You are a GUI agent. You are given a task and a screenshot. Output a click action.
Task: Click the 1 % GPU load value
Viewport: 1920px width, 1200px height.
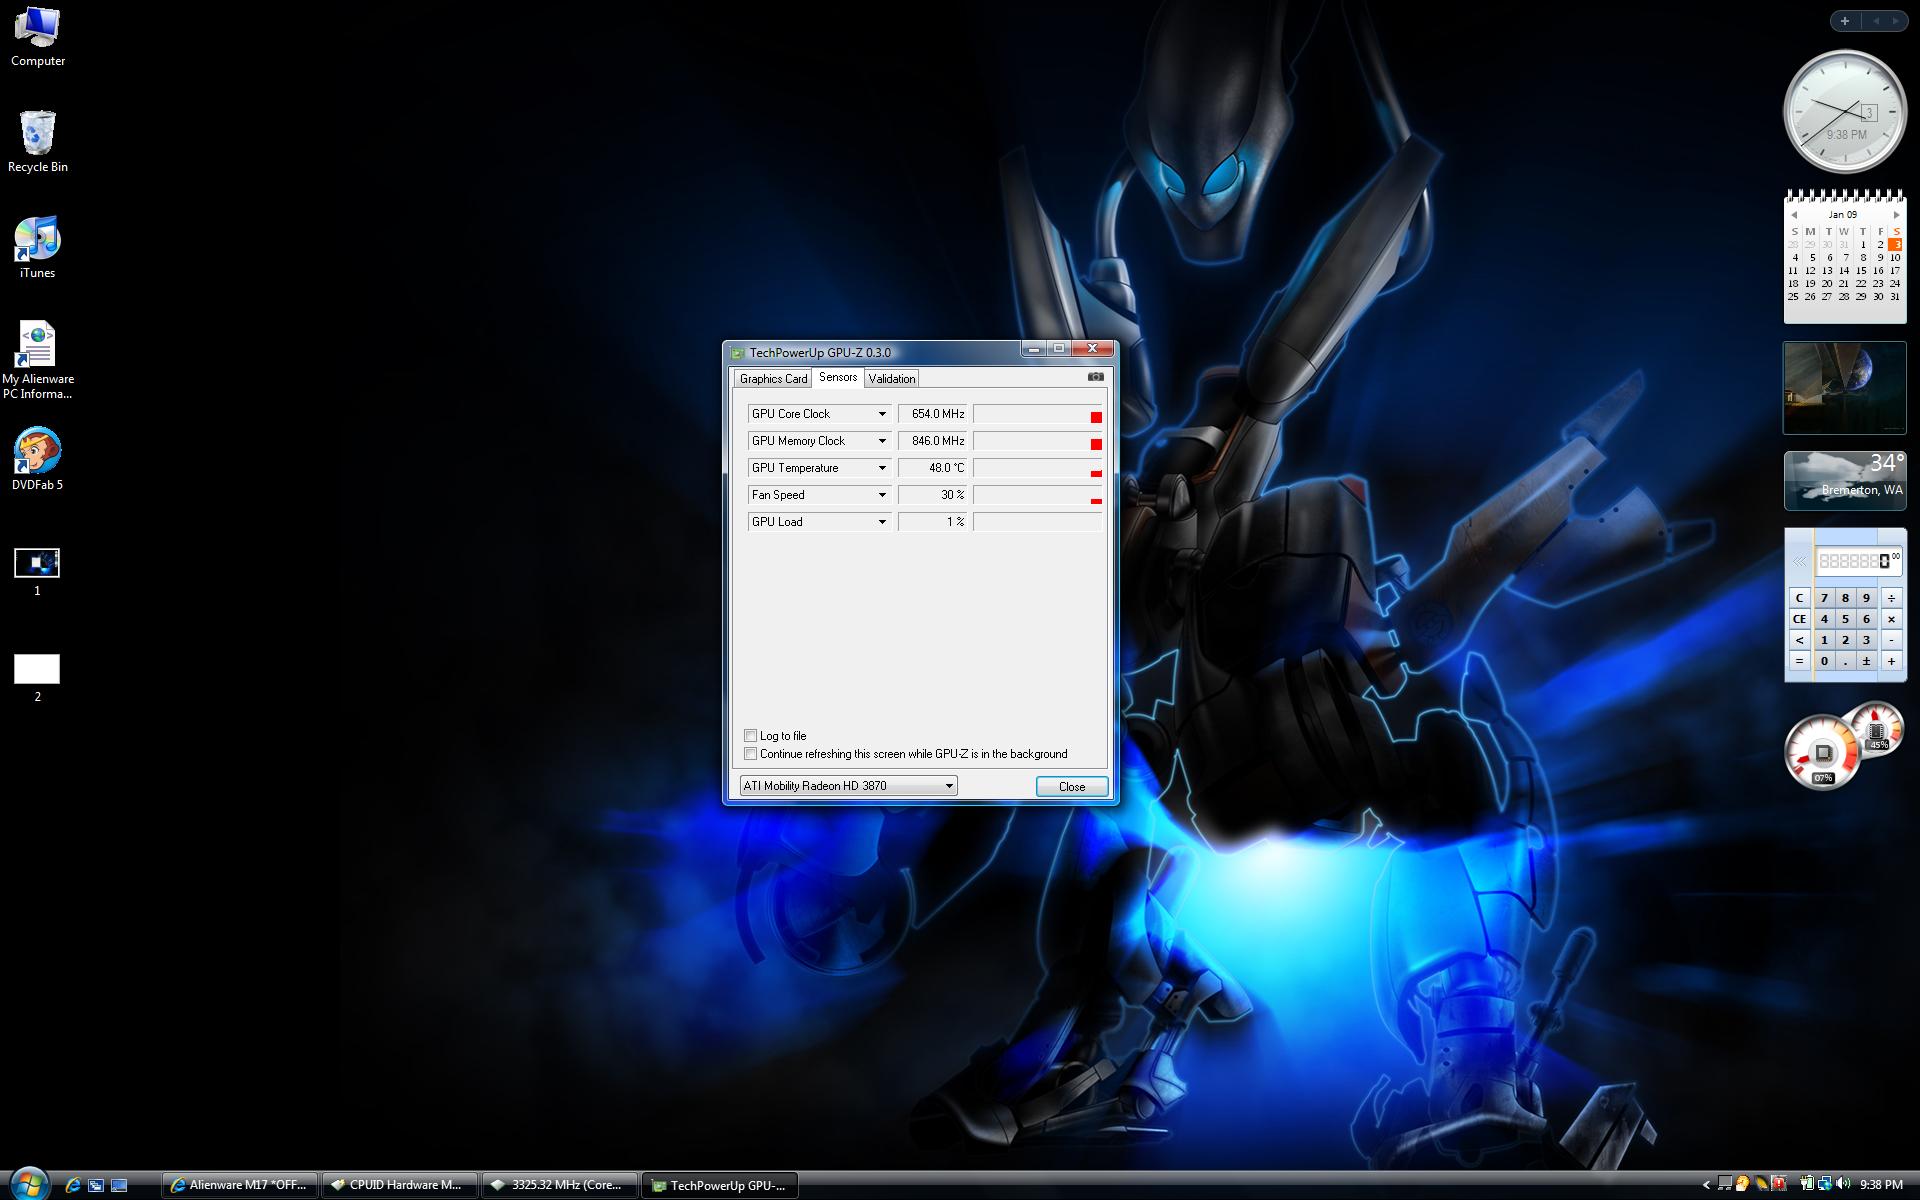click(x=934, y=522)
